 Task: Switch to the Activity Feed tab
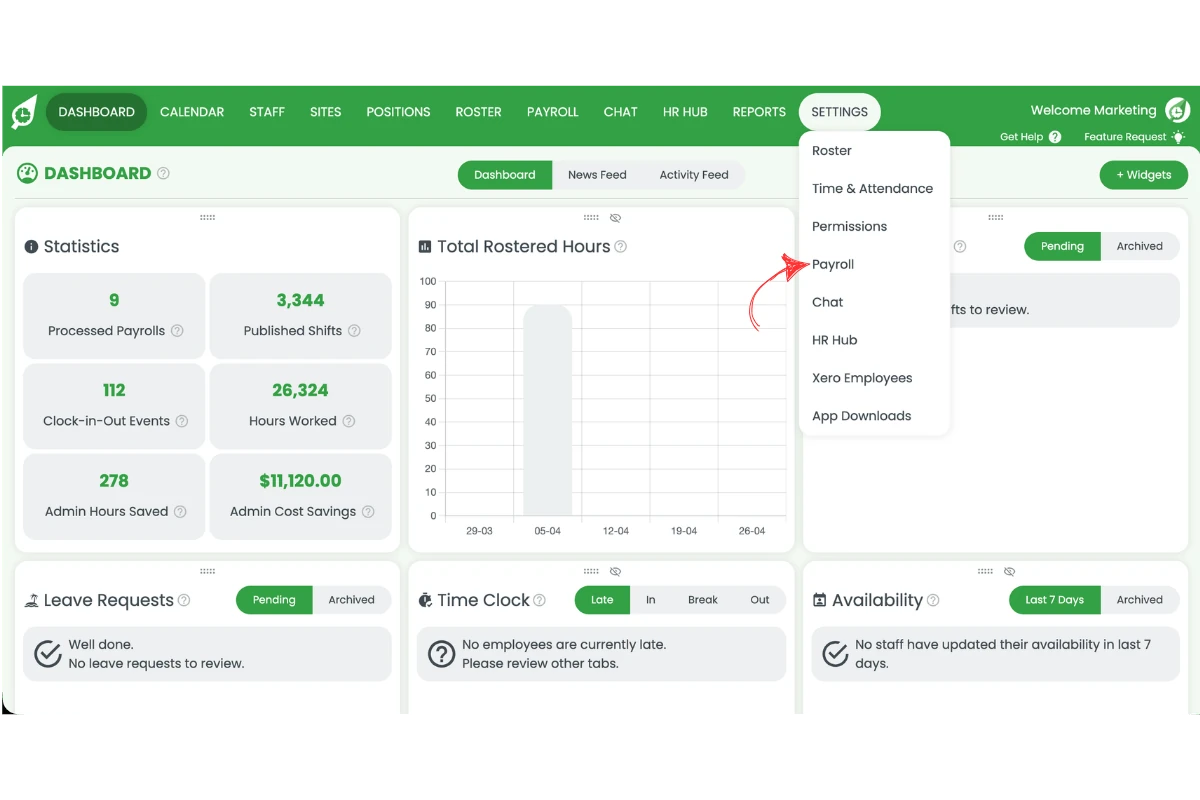pyautogui.click(x=694, y=175)
